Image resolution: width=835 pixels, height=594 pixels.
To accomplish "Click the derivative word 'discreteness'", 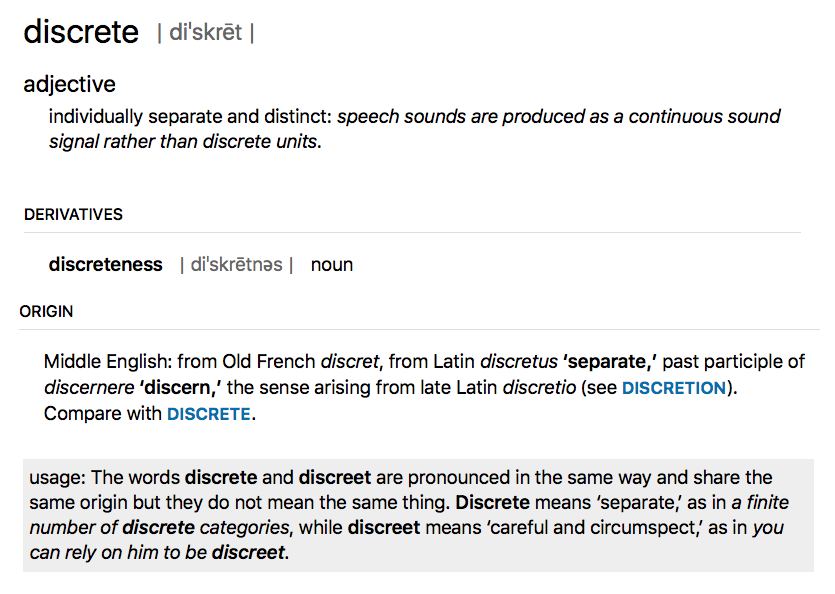I will [105, 265].
